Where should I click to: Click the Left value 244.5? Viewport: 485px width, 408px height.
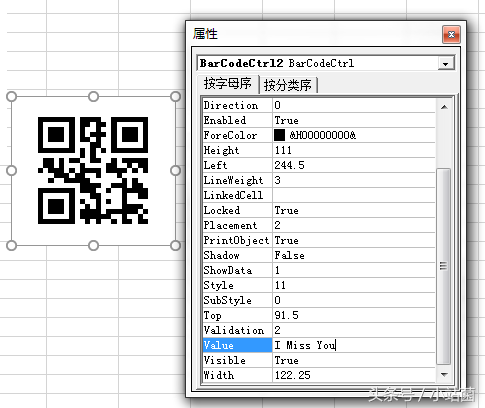pos(354,165)
